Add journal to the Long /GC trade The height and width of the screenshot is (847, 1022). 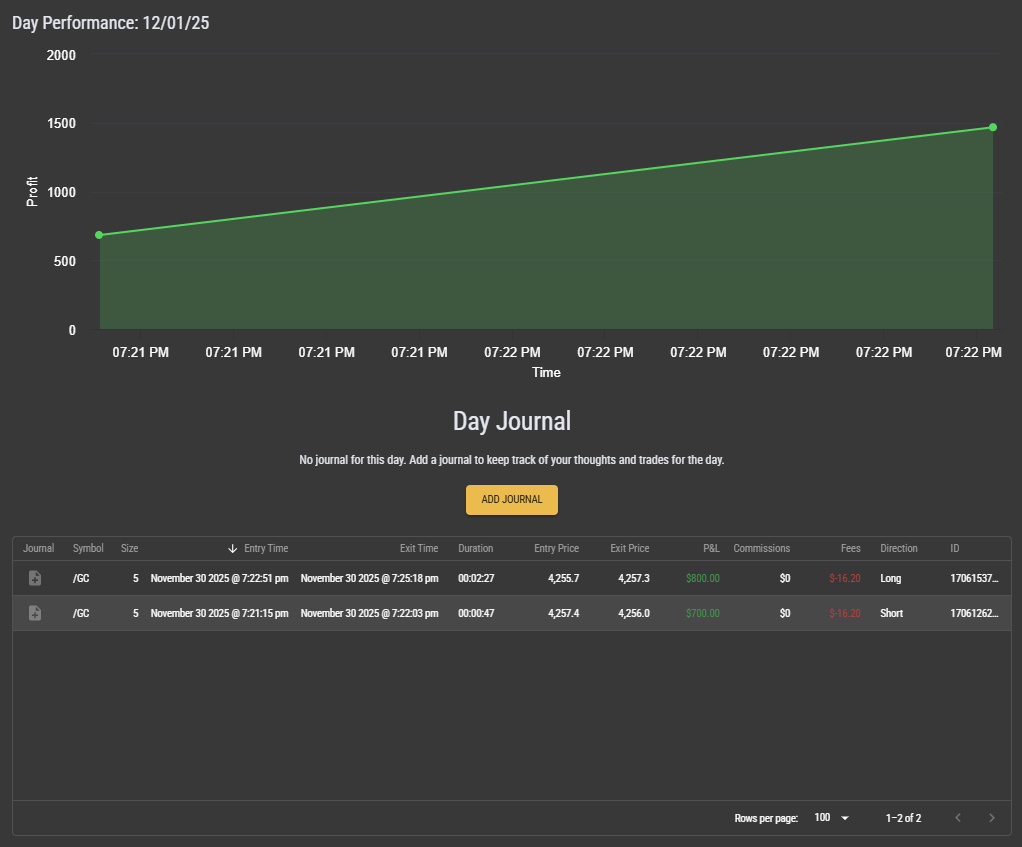point(35,578)
